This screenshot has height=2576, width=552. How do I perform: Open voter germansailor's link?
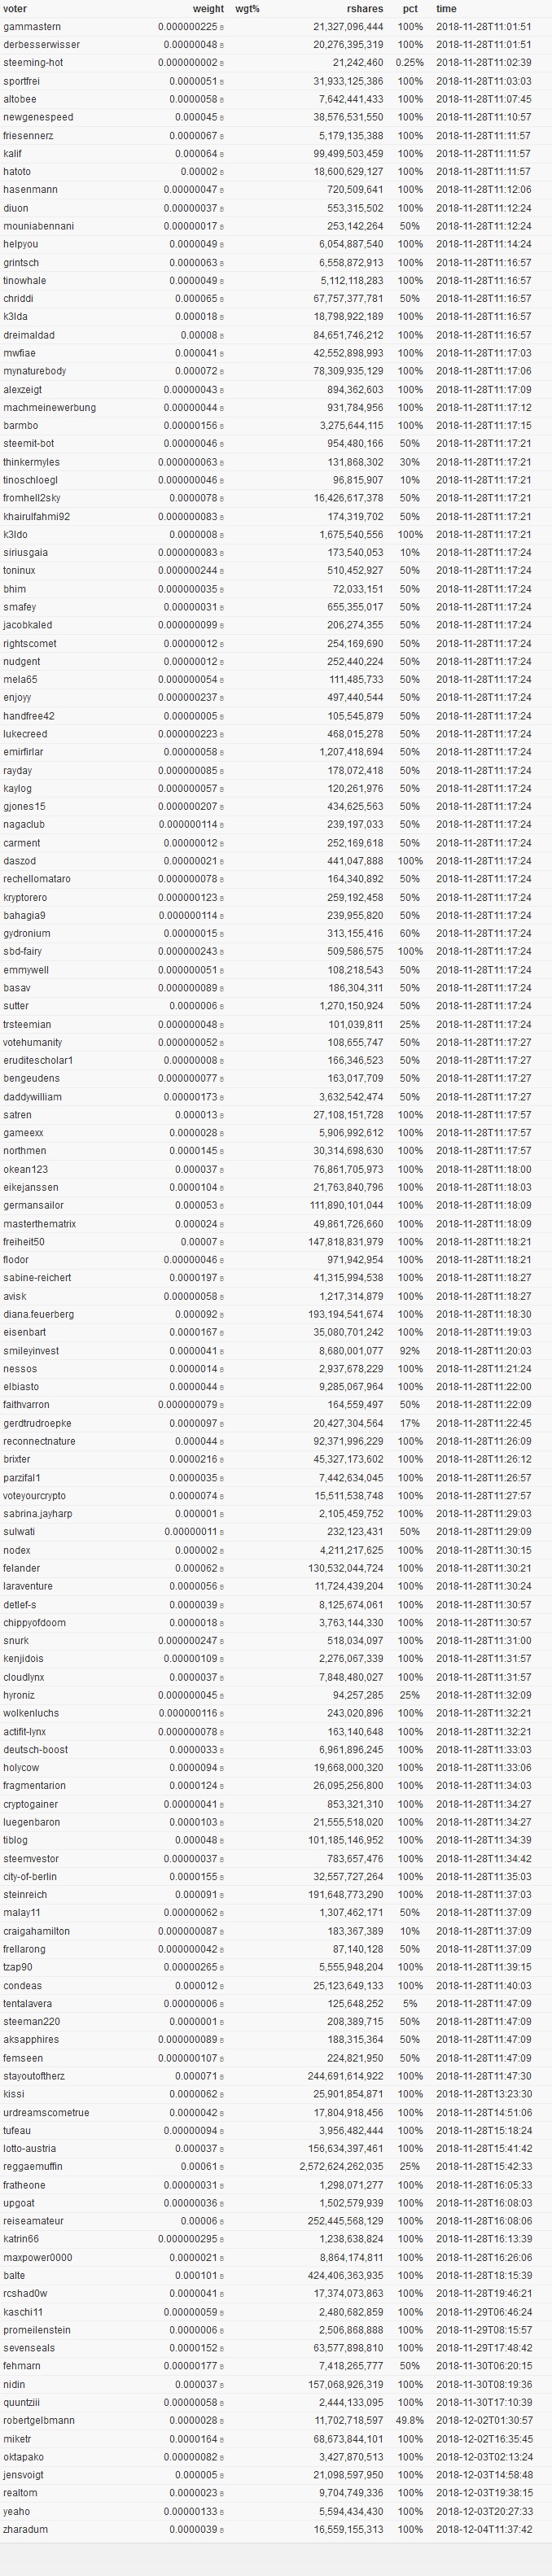click(33, 1205)
